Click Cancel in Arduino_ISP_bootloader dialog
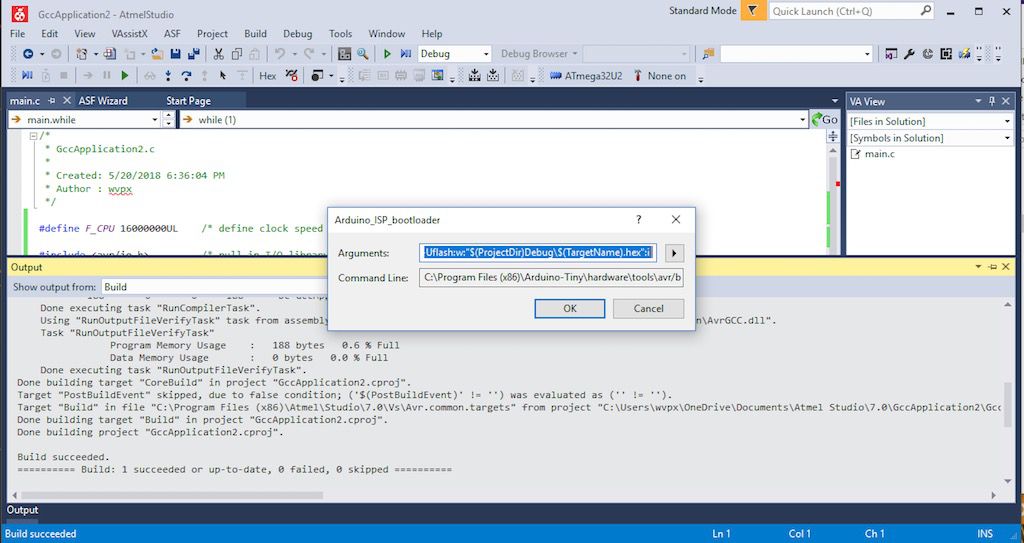 [x=648, y=308]
